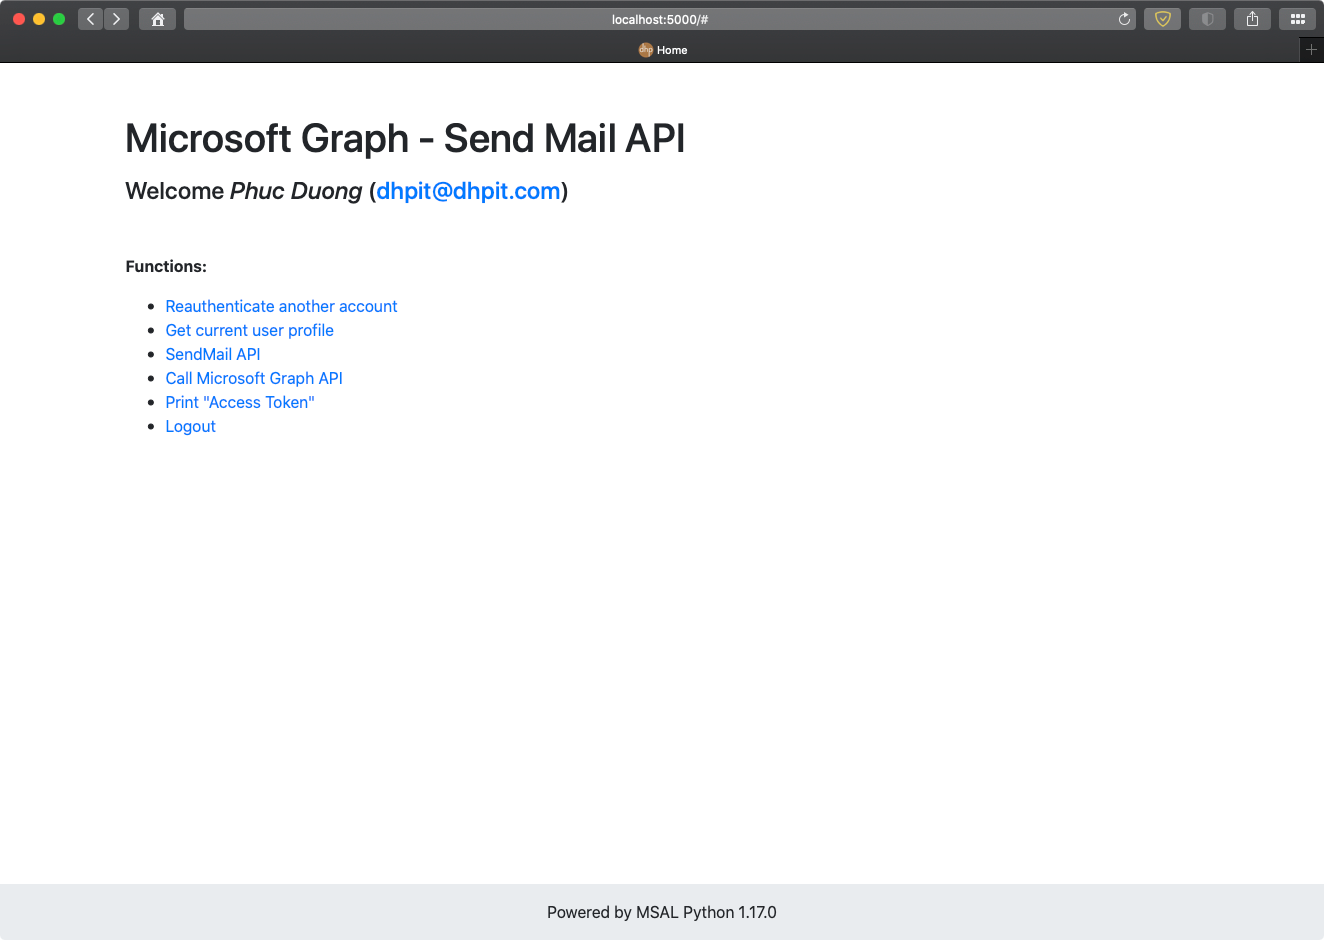Image resolution: width=1324 pixels, height=940 pixels.
Task: Click Print "Access Token" link
Action: (x=240, y=402)
